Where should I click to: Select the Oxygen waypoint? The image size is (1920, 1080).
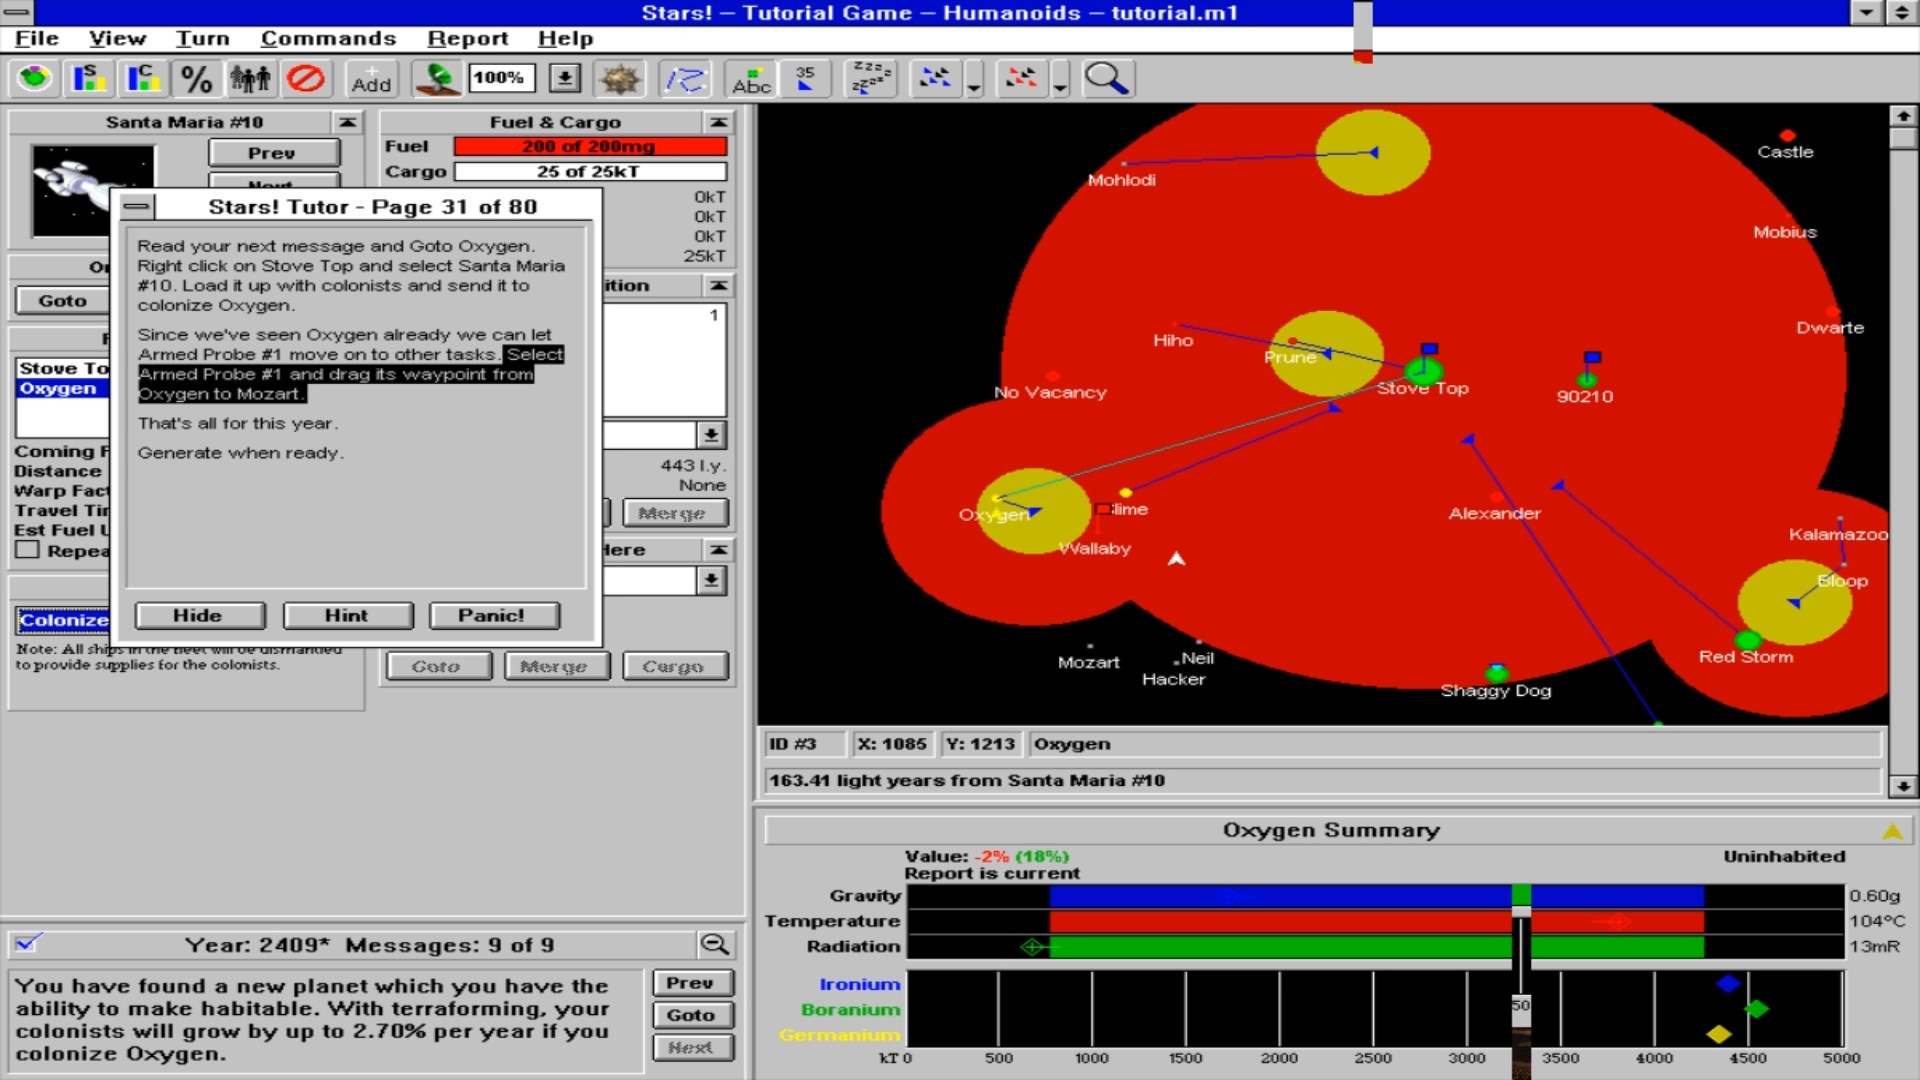tap(63, 388)
